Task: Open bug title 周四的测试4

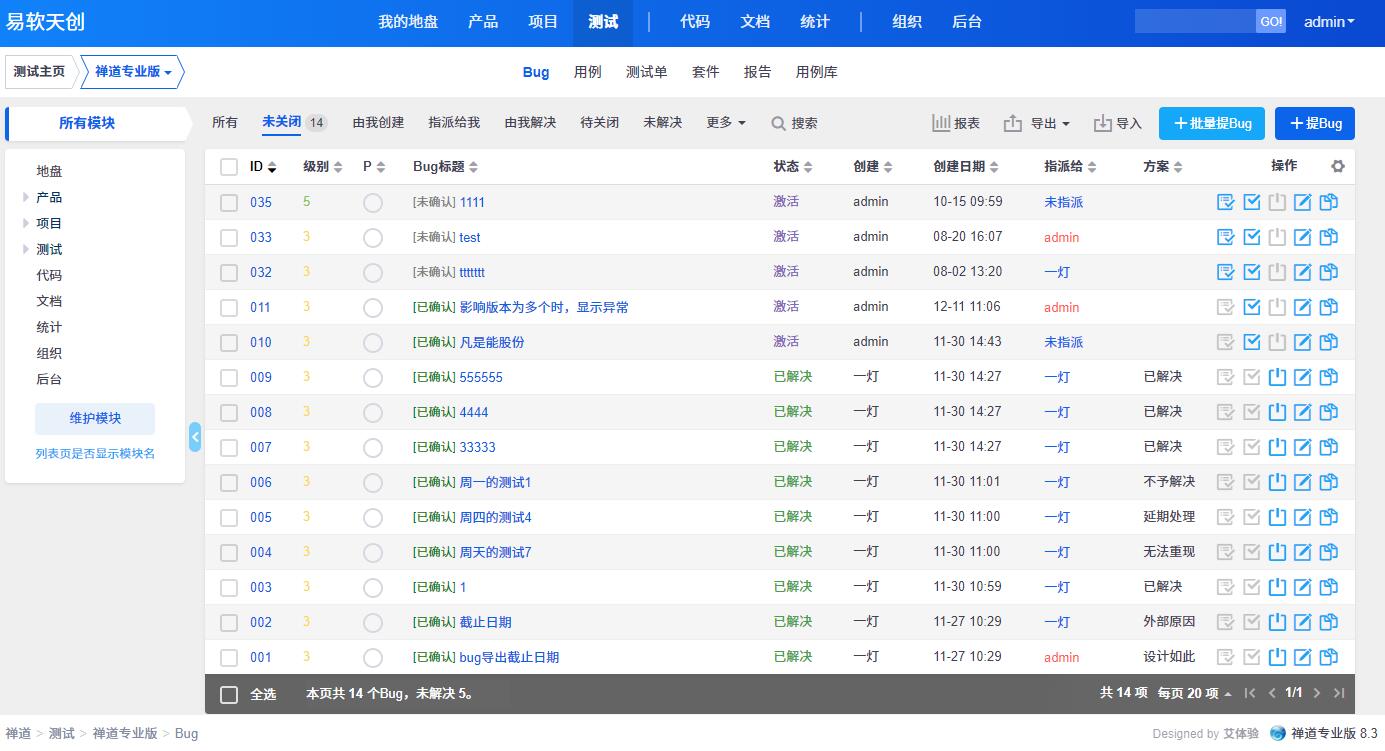Action: pyautogui.click(x=495, y=517)
